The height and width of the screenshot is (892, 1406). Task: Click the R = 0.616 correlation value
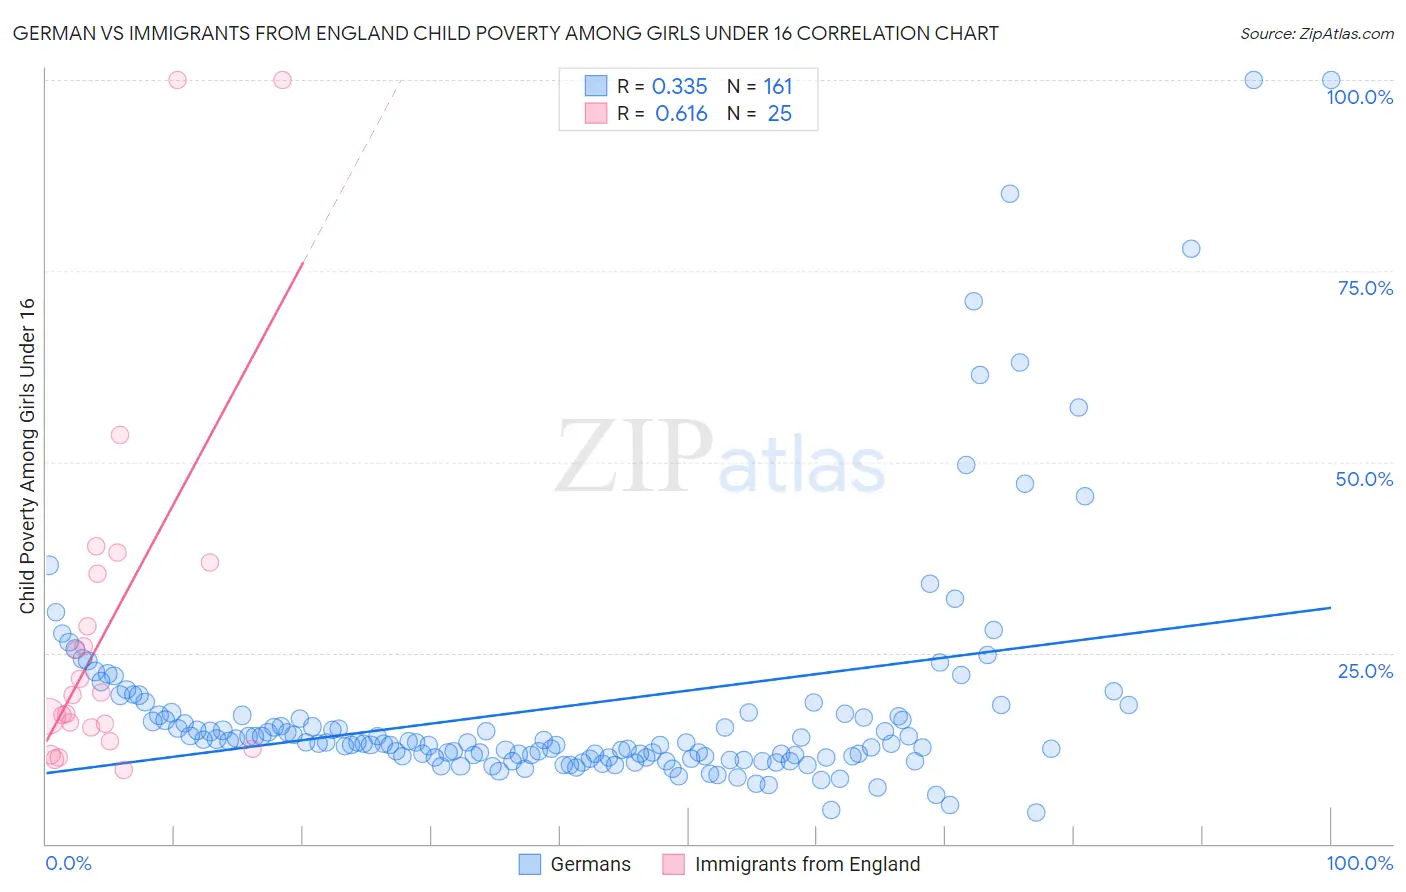tap(662, 113)
